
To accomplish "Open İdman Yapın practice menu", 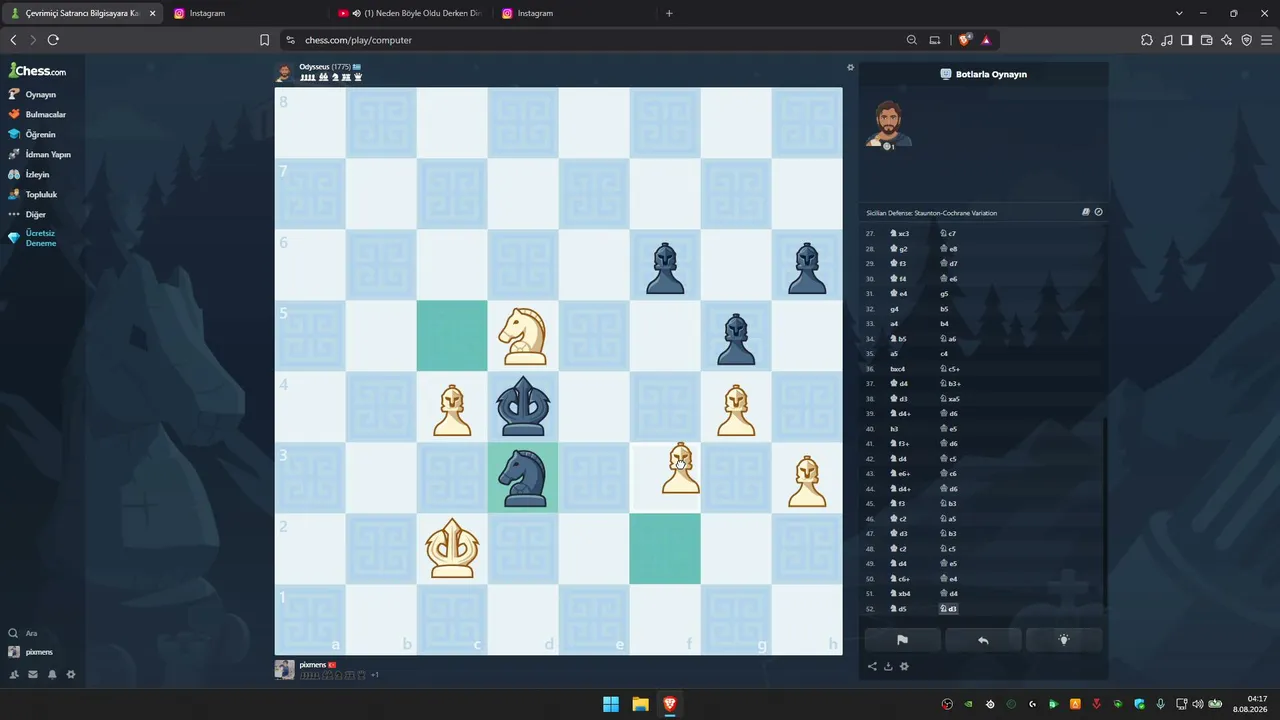I will pyautogui.click(x=39, y=154).
